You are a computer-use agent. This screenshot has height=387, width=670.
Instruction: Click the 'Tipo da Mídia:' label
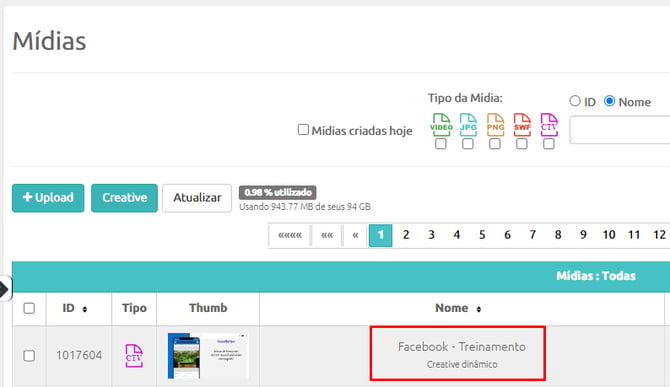pos(465,98)
